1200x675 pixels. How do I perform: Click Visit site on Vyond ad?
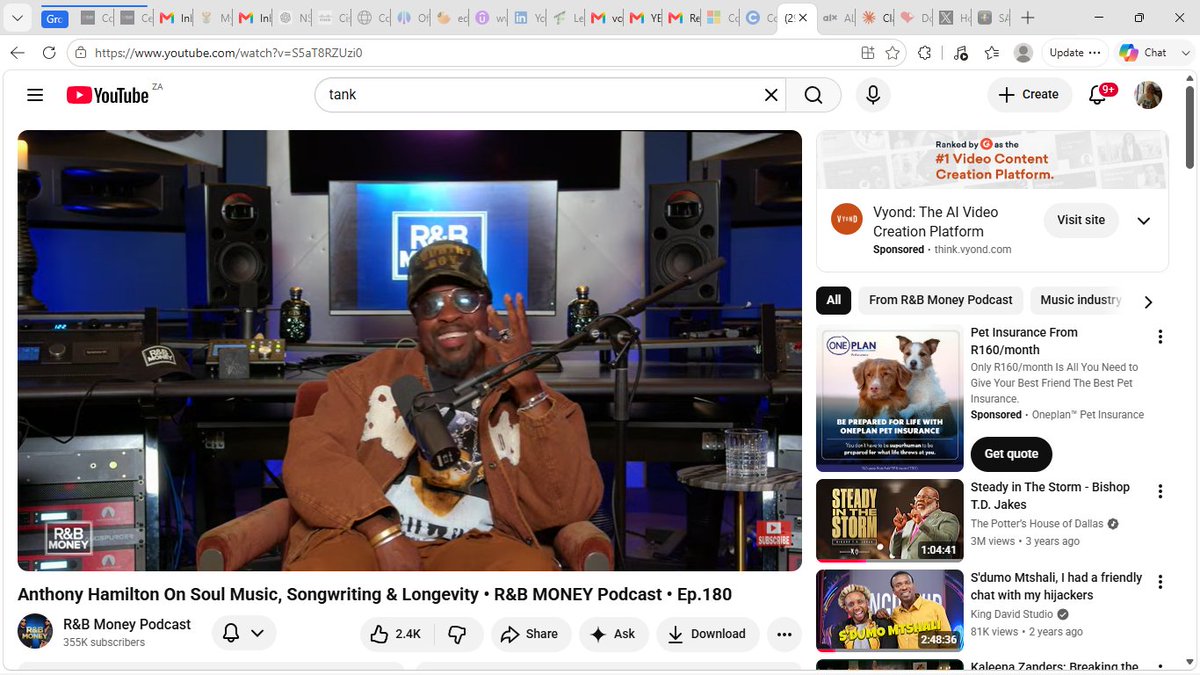(x=1081, y=220)
